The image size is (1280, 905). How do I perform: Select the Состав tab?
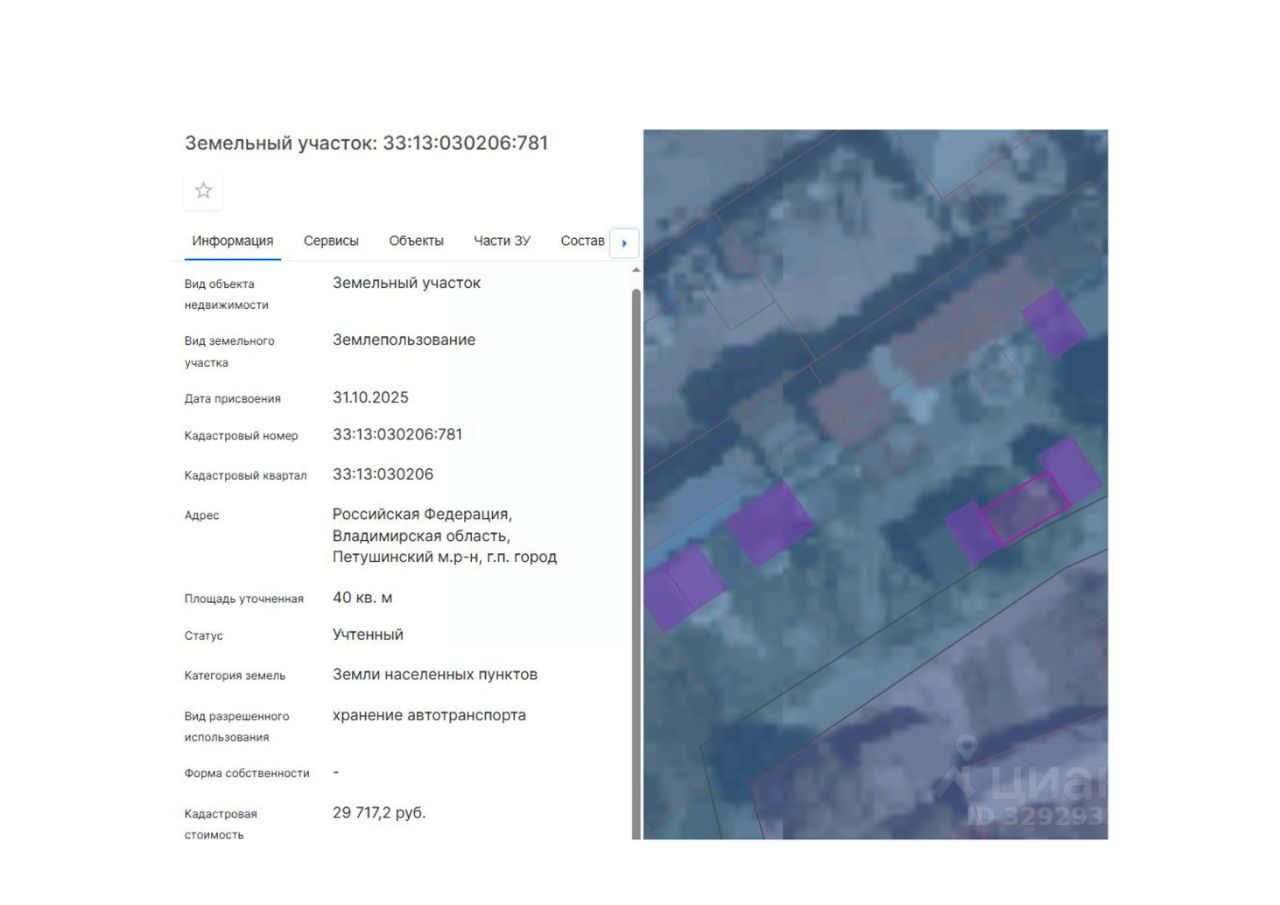pos(583,241)
